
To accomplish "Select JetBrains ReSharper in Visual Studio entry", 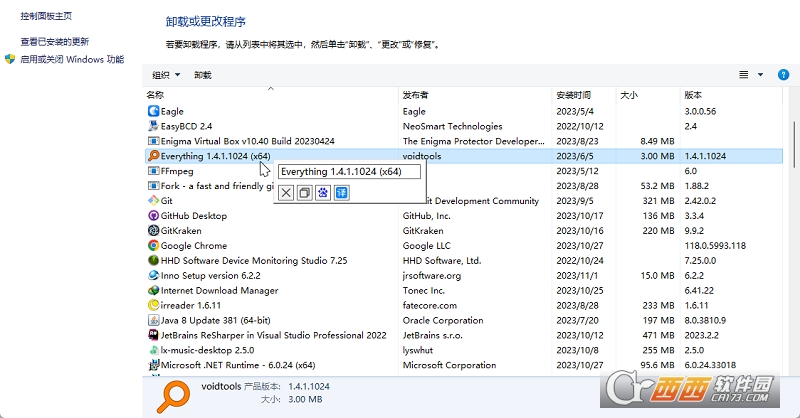I will pyautogui.click(x=273, y=335).
